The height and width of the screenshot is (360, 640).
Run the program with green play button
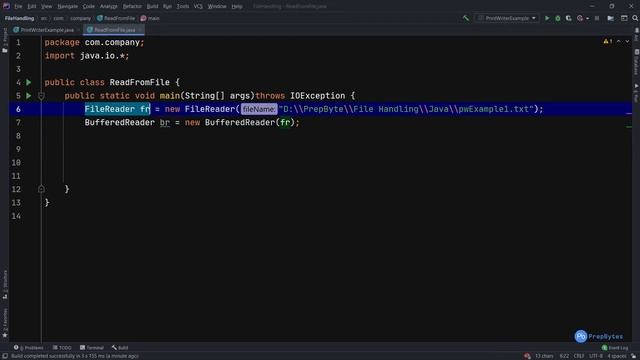coord(547,18)
